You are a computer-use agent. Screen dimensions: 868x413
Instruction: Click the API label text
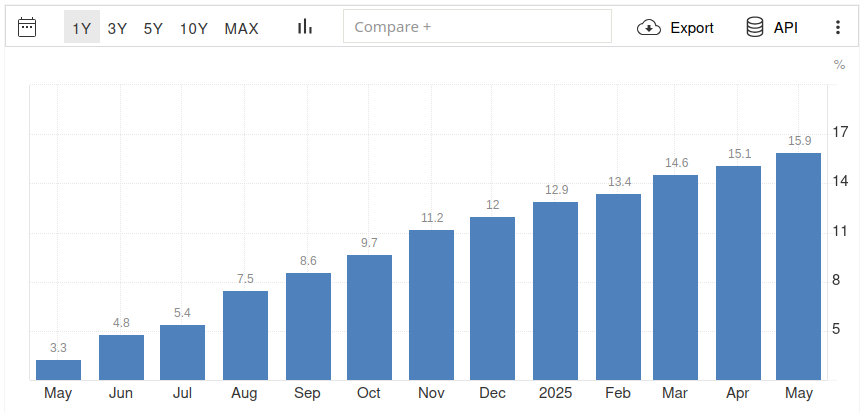786,28
